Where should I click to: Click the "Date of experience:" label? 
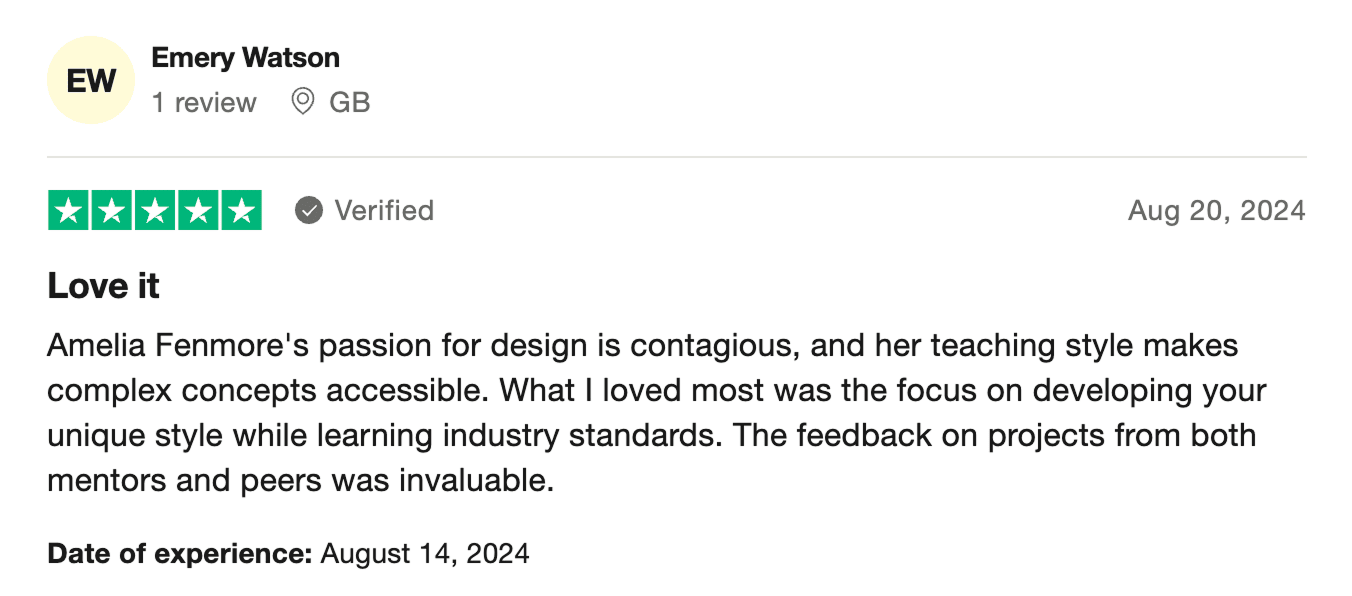point(180,553)
